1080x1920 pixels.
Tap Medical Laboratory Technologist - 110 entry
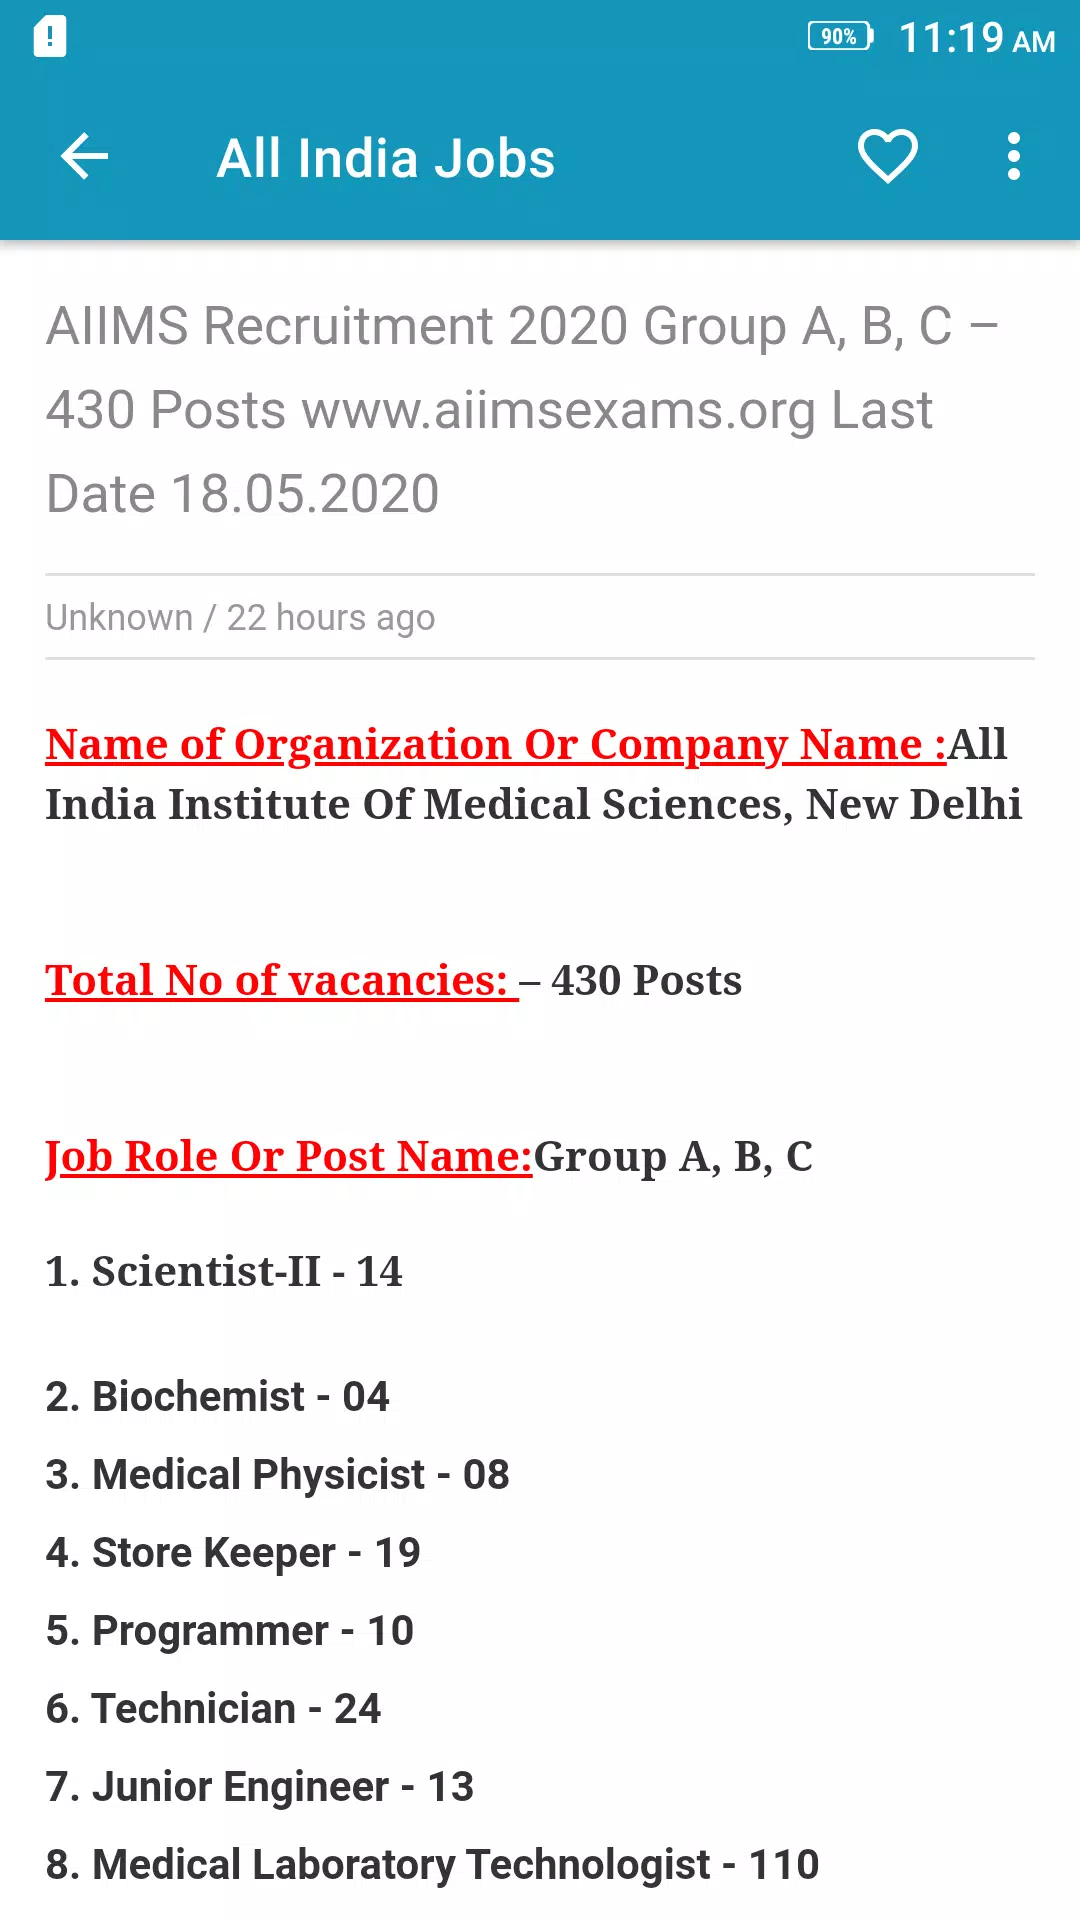pyautogui.click(x=432, y=1865)
